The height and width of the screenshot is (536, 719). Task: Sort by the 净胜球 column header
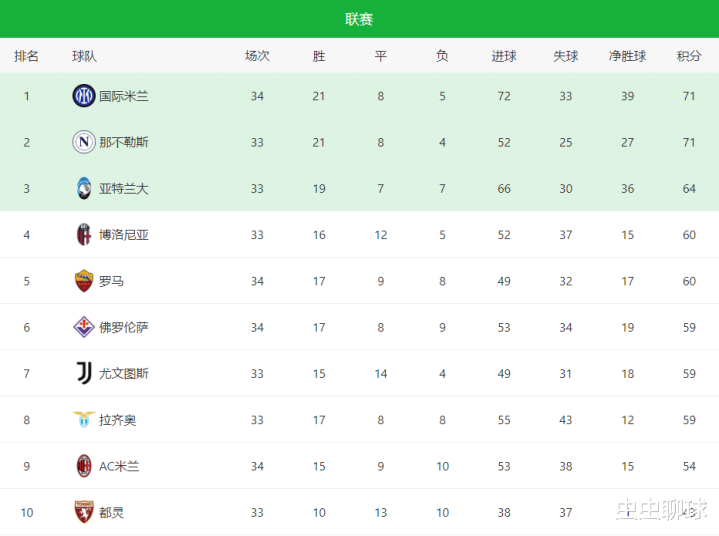[627, 56]
